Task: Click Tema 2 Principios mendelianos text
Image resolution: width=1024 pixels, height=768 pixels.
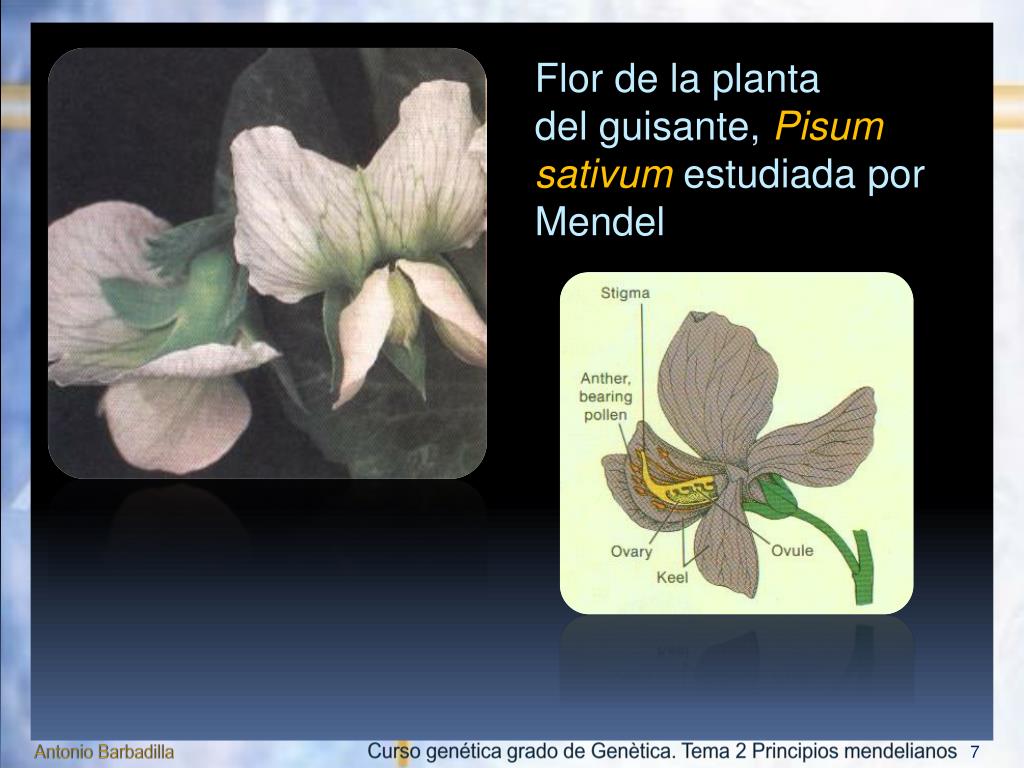Action: pos(820,752)
